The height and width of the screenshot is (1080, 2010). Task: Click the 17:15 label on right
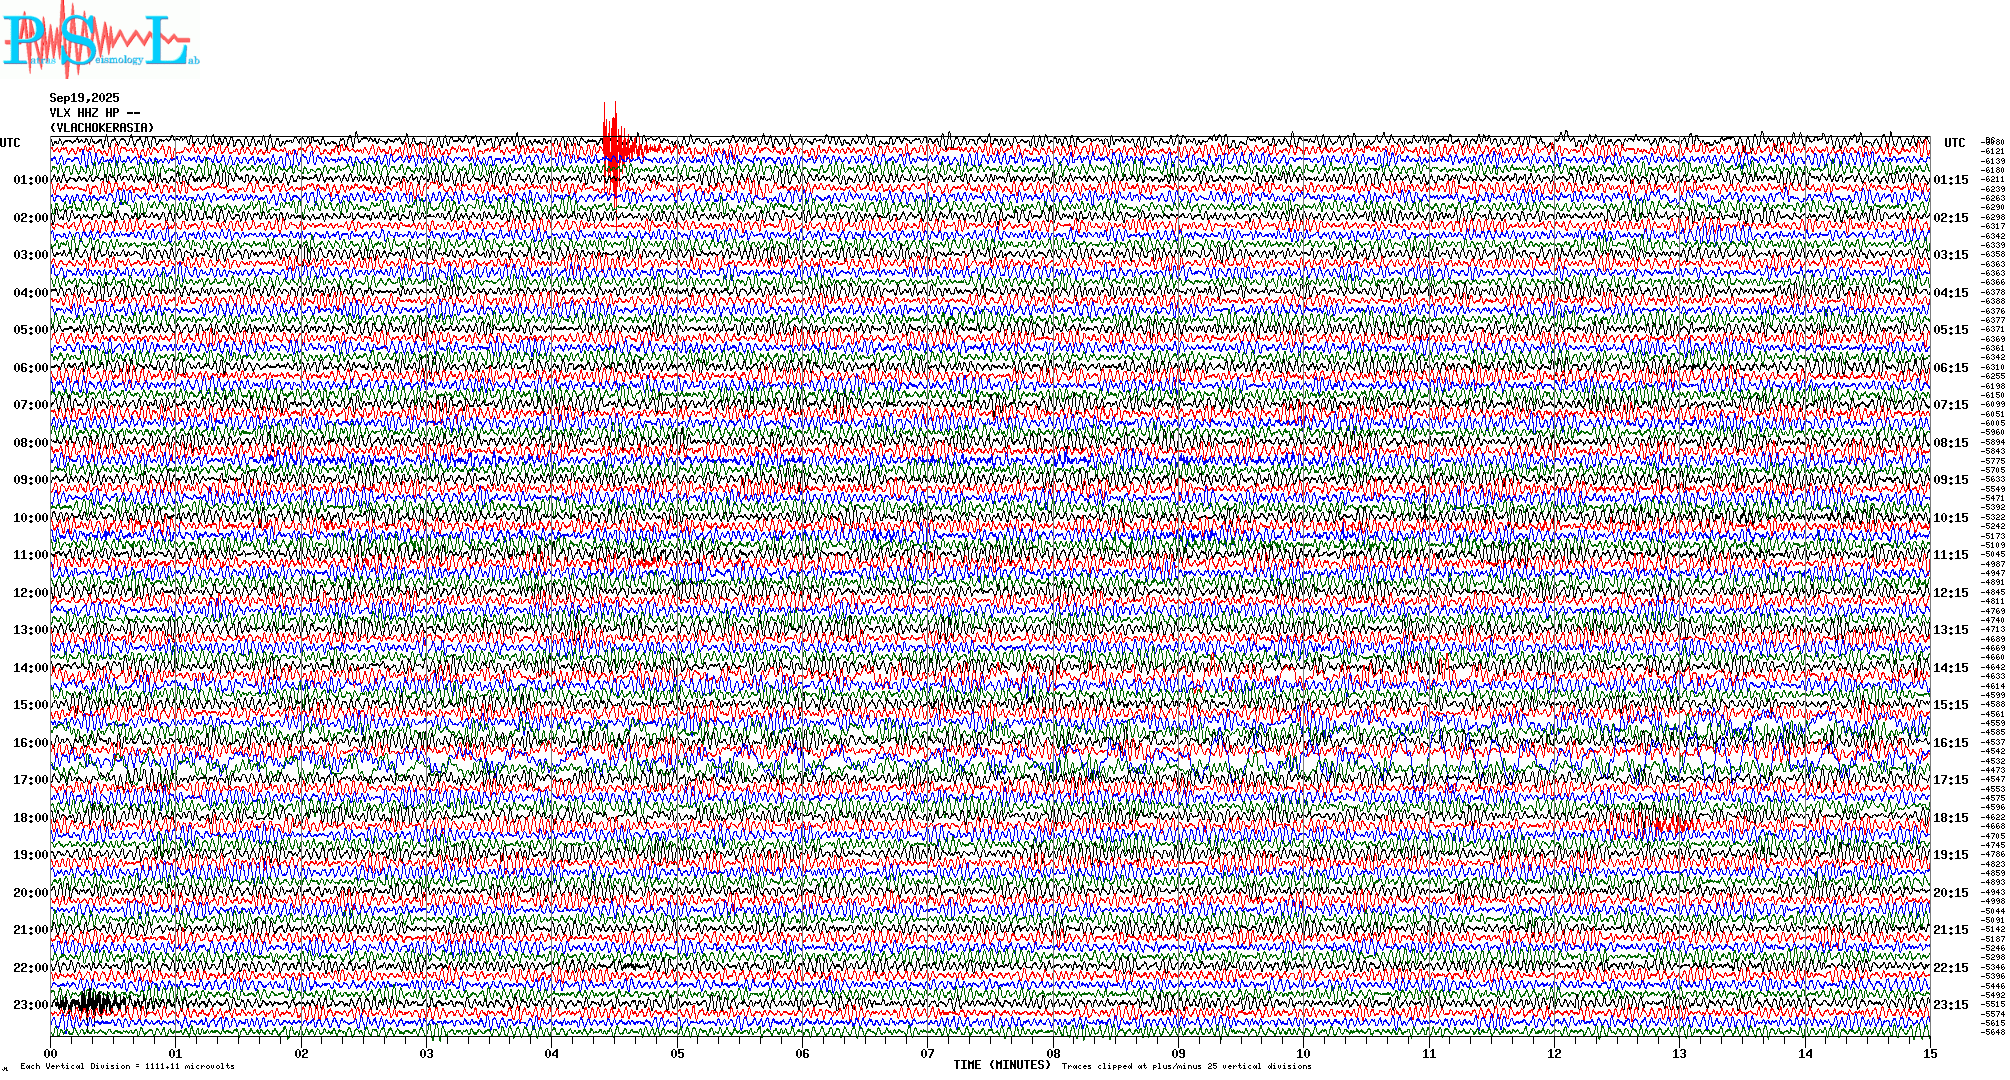(x=1951, y=780)
